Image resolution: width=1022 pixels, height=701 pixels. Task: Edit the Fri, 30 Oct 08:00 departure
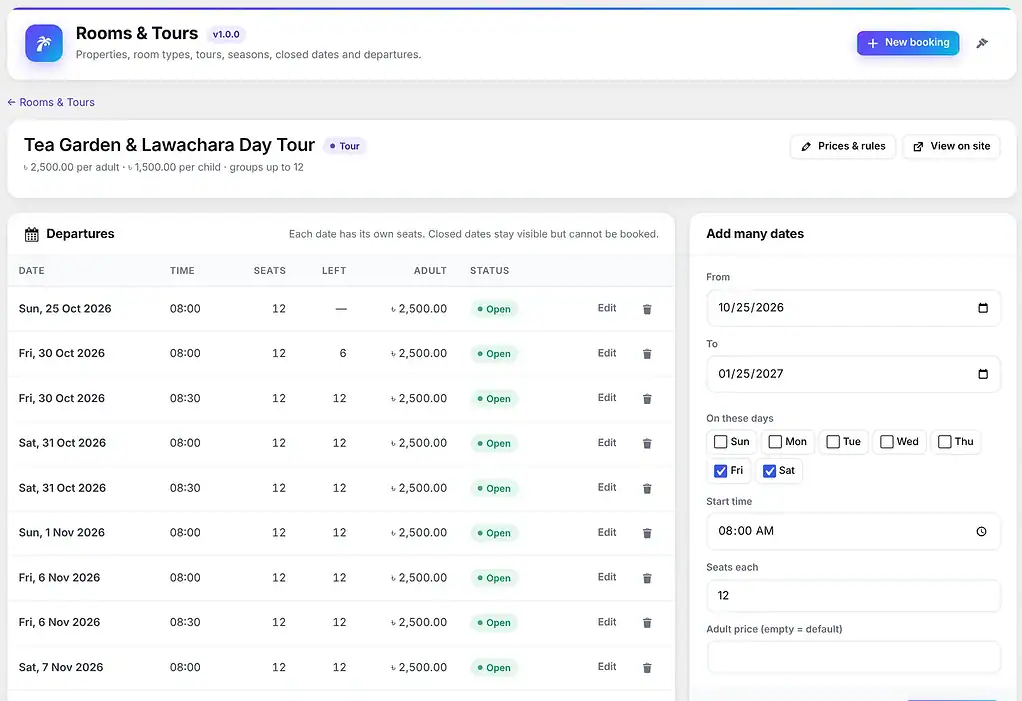[x=607, y=353]
